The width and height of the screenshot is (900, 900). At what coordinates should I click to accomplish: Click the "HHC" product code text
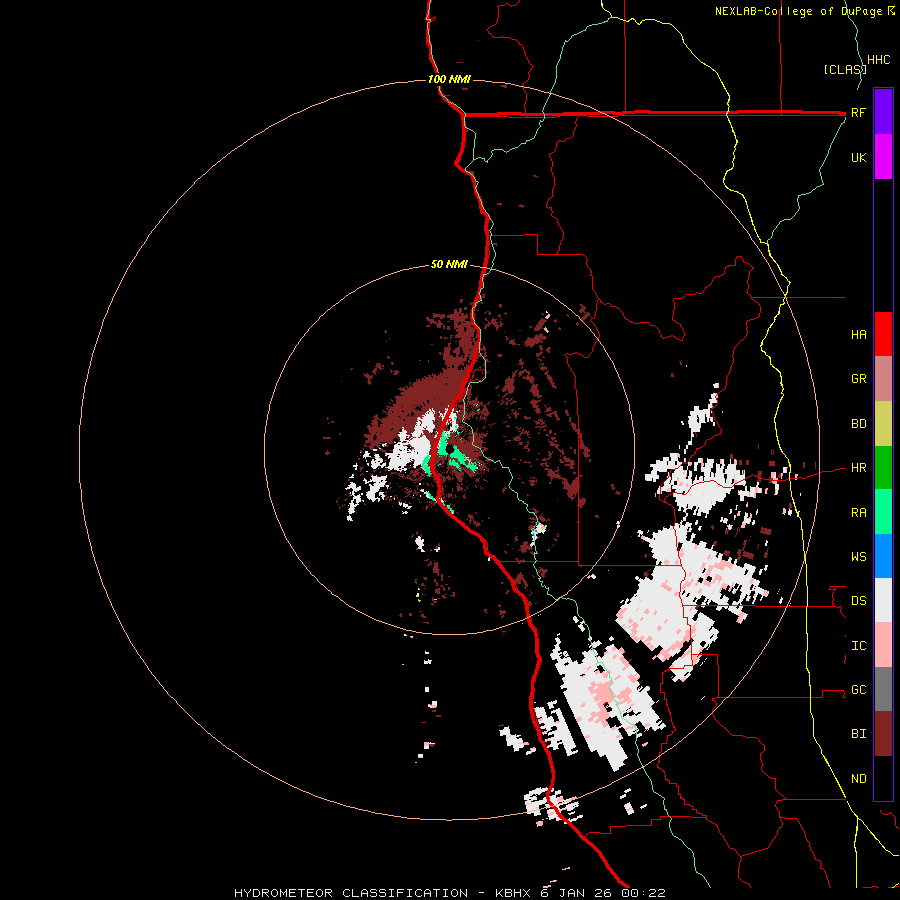(878, 60)
